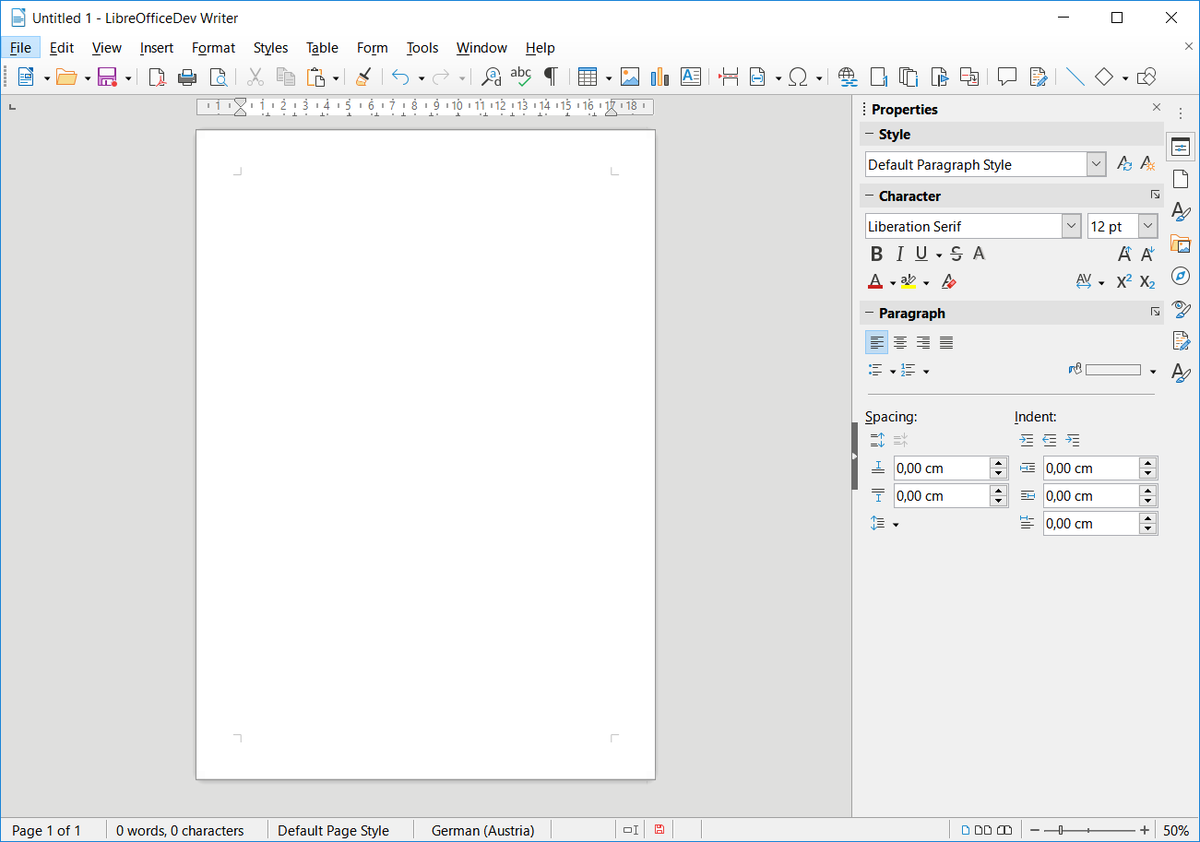Click the Open folder icon
Screen dimensions: 1200x842
(x=67, y=77)
